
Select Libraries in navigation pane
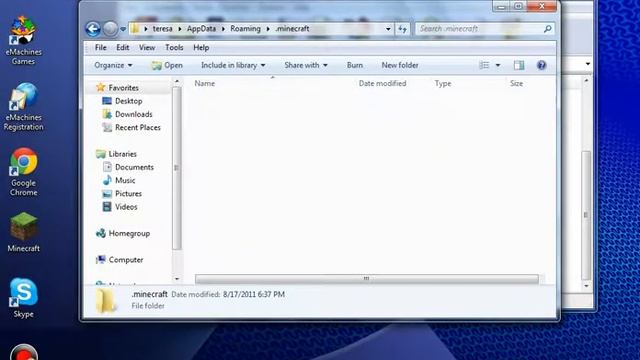(122, 154)
